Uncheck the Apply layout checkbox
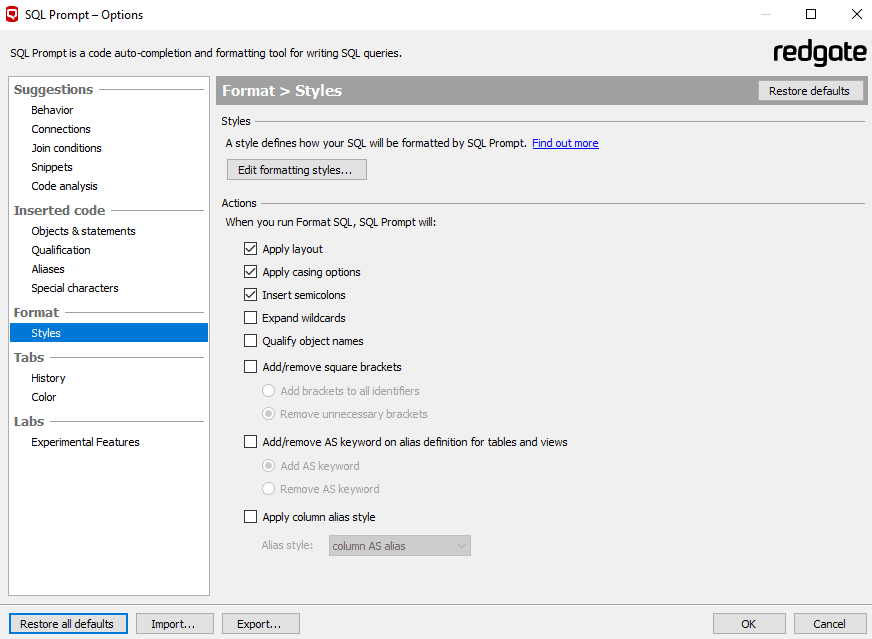 [x=250, y=249]
